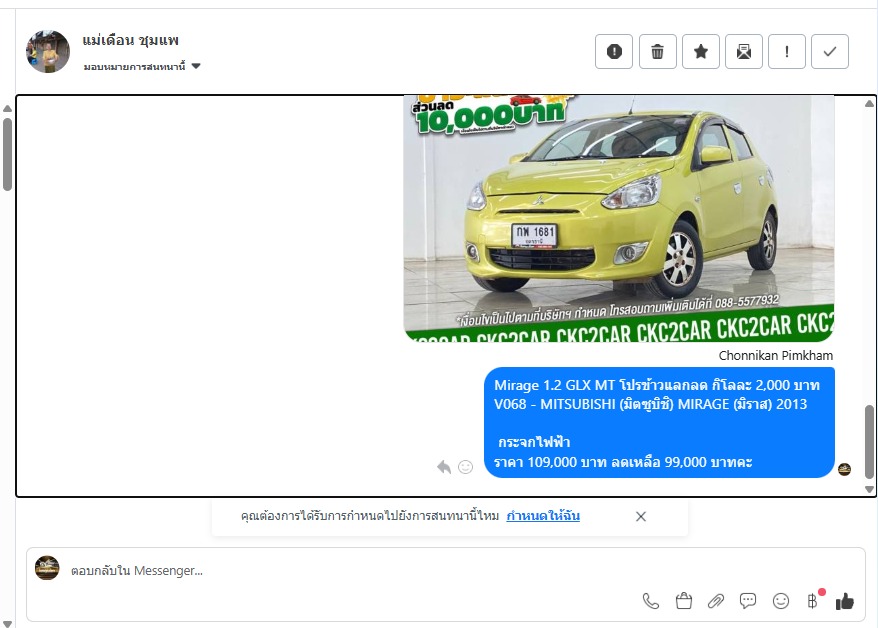Open emoji picker in reply toolbar

pyautogui.click(x=781, y=601)
